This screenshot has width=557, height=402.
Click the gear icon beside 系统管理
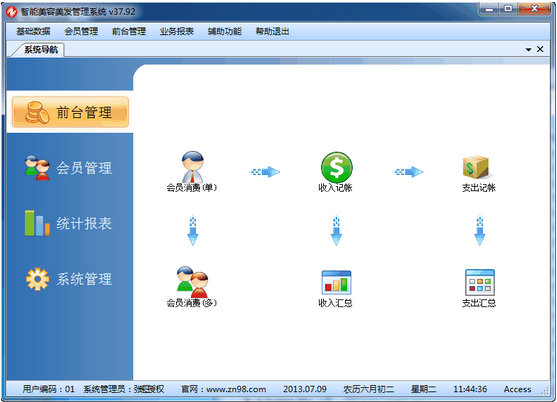37,279
